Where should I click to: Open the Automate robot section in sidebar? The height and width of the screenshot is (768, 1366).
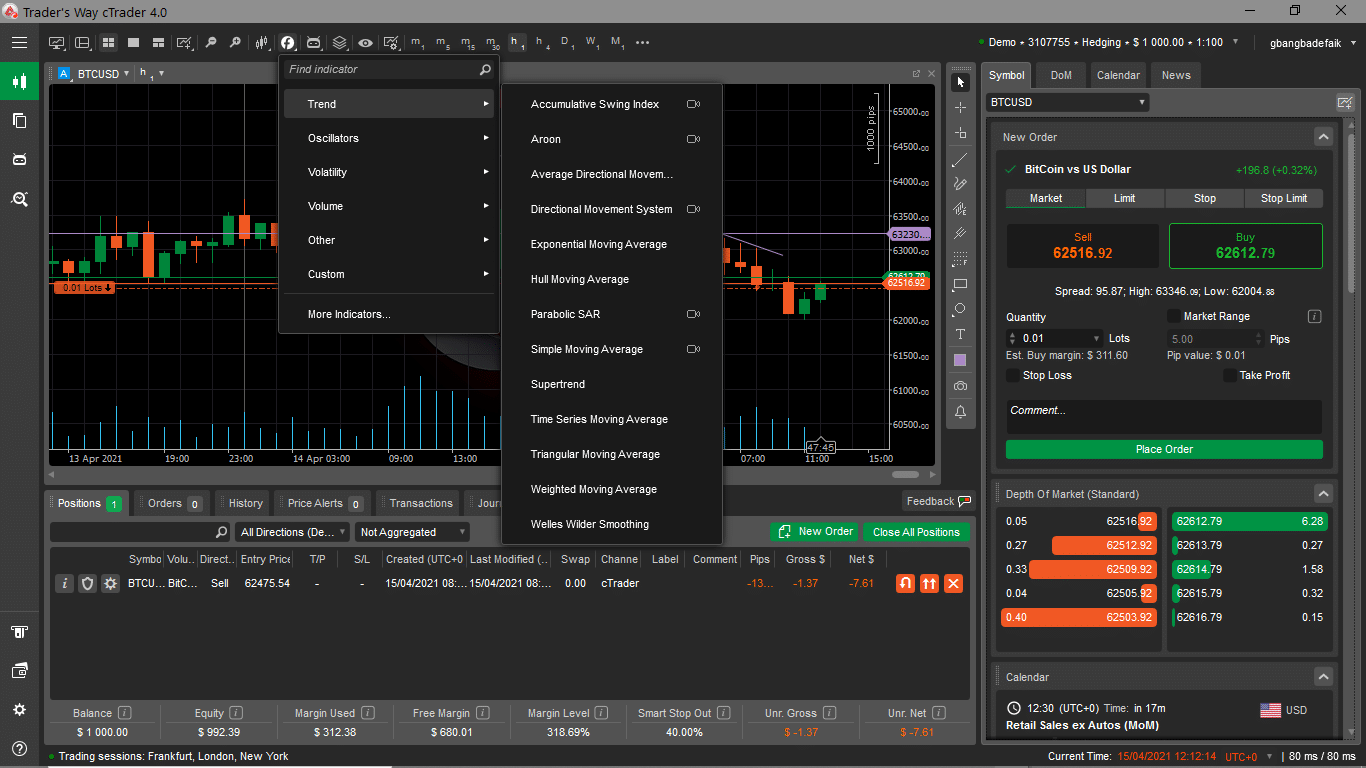click(19, 159)
